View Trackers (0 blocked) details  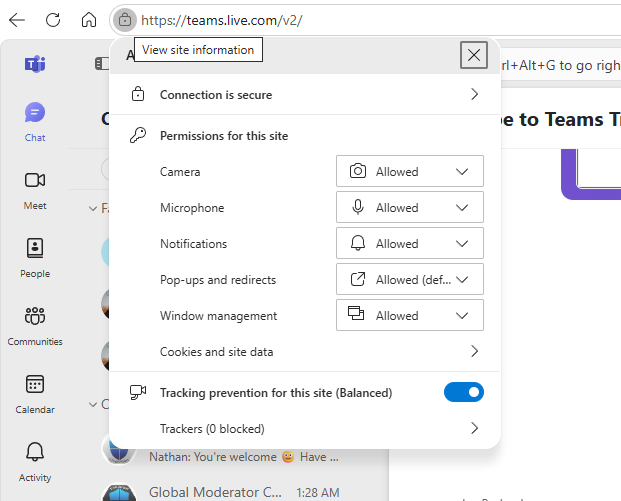click(305, 429)
